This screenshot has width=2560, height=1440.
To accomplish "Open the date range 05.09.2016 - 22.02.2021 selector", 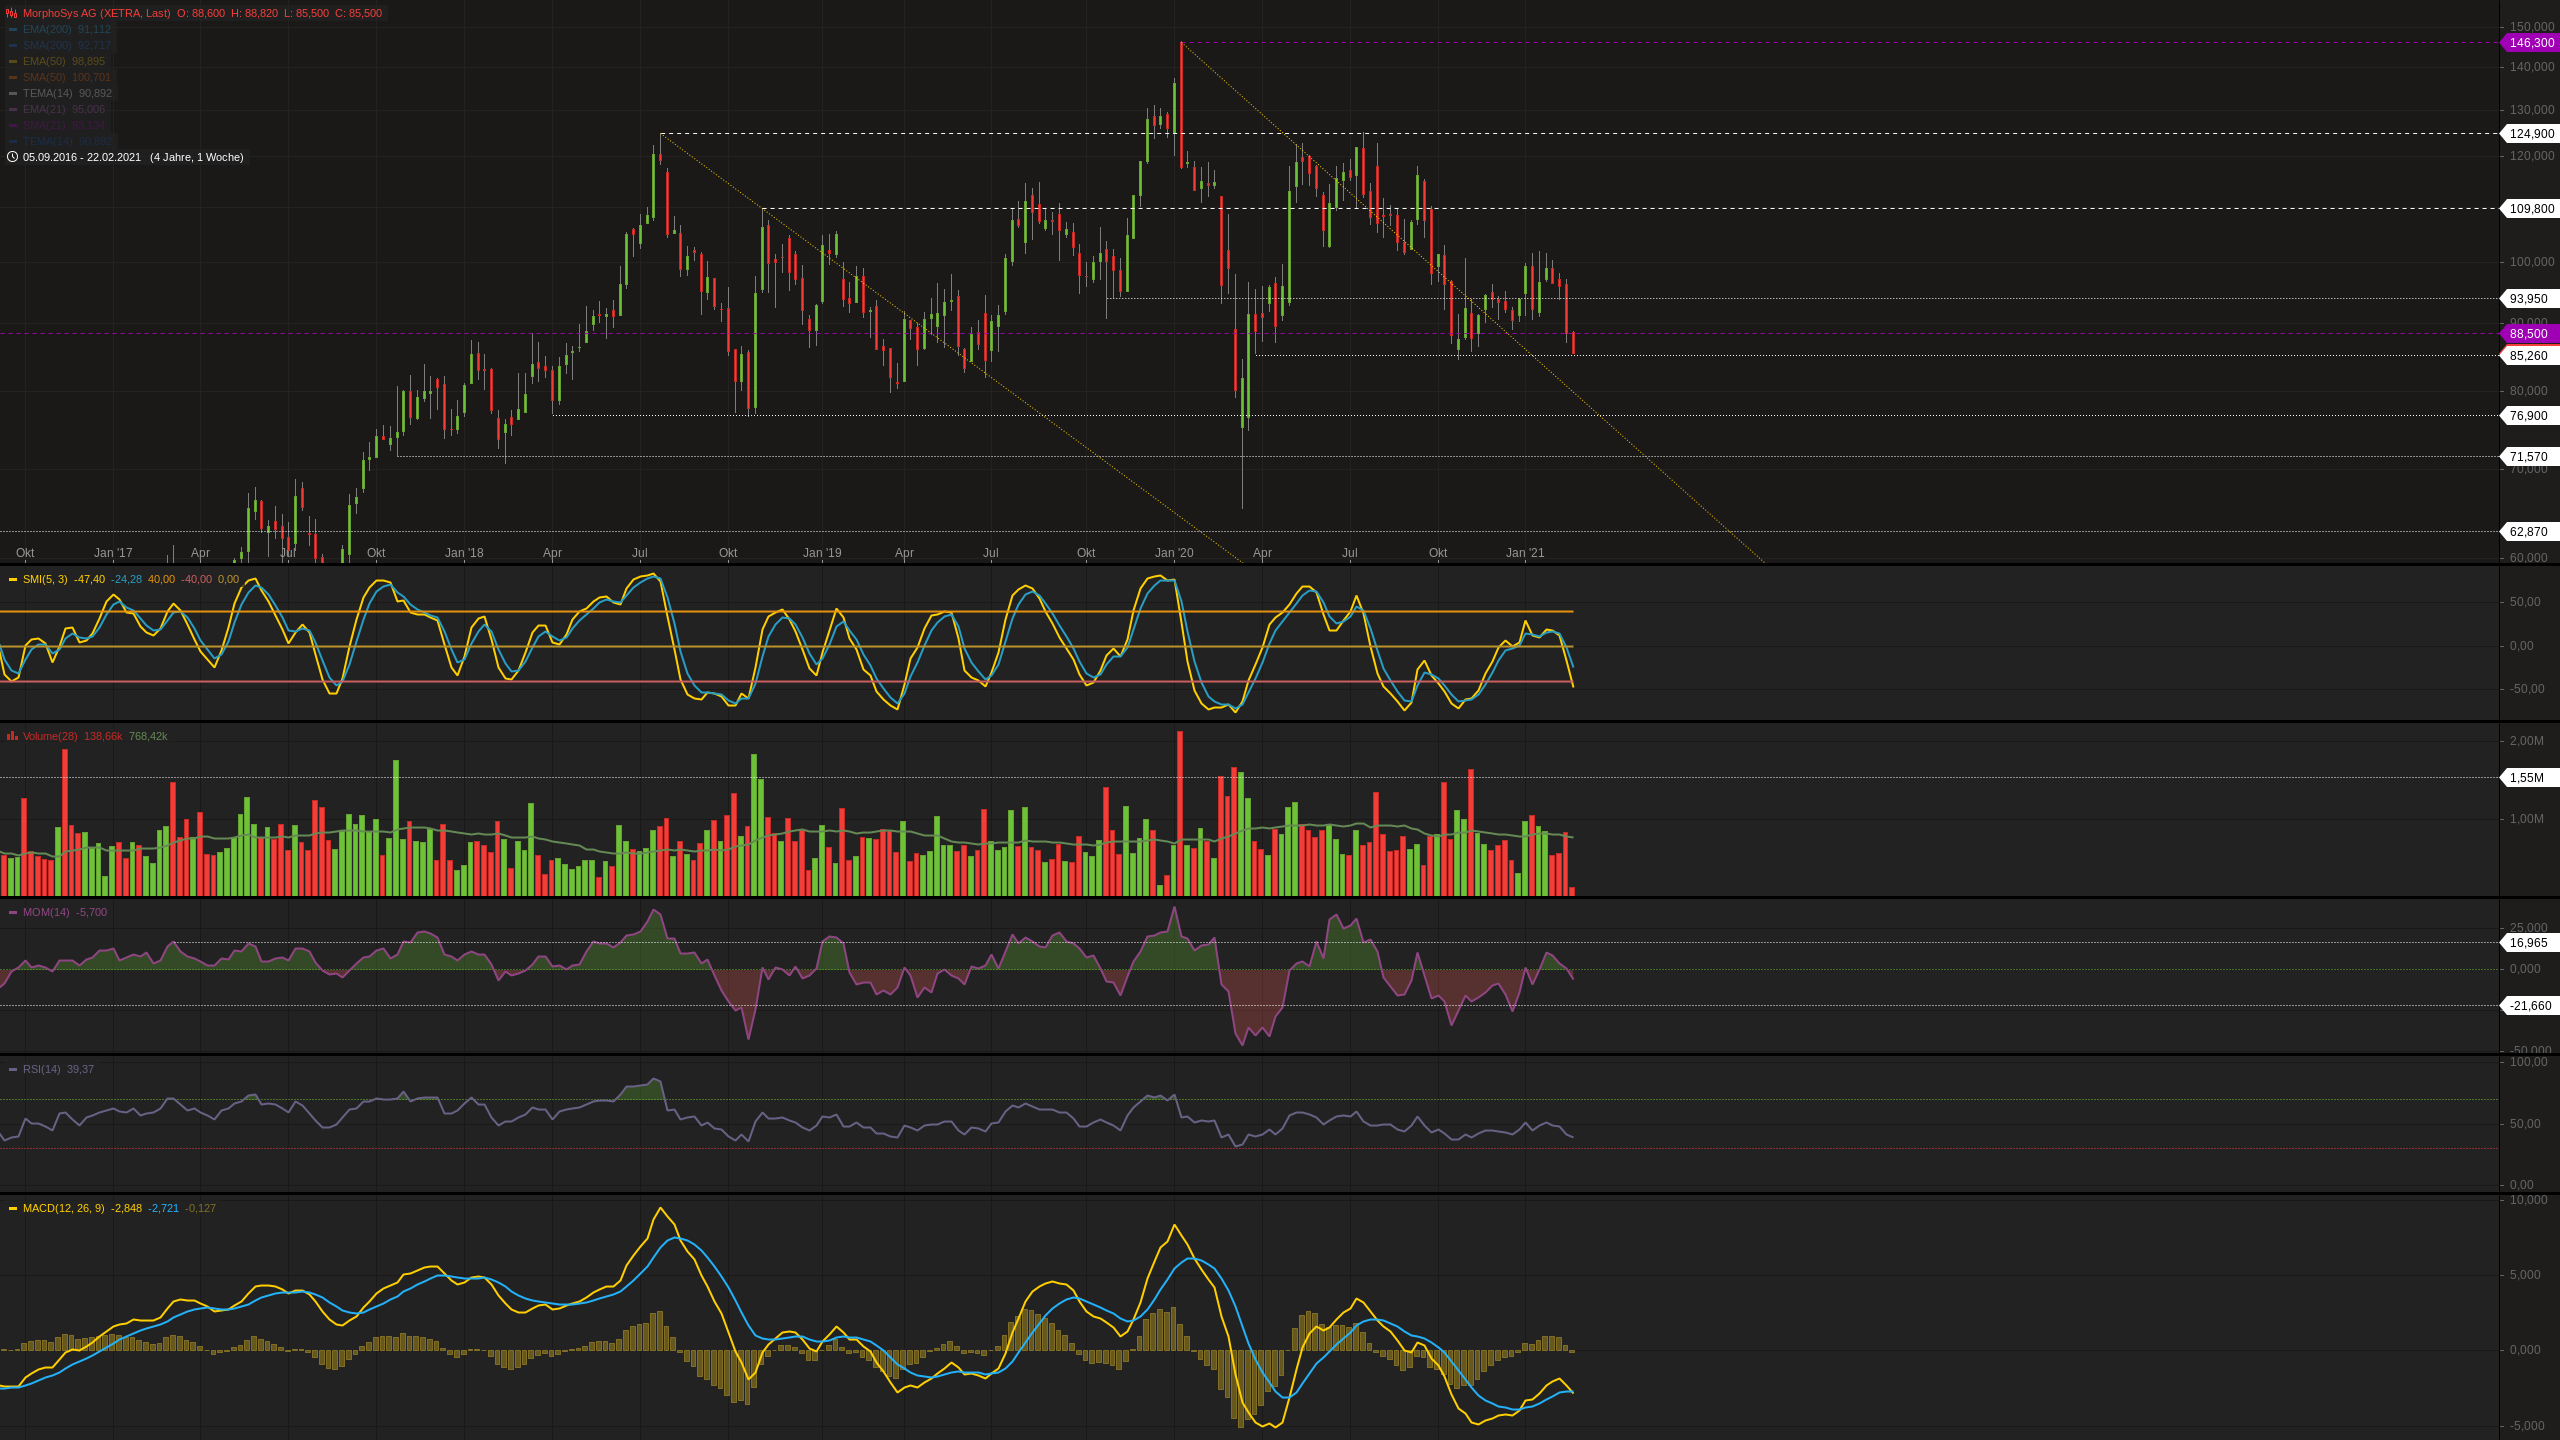I will pyautogui.click(x=82, y=157).
